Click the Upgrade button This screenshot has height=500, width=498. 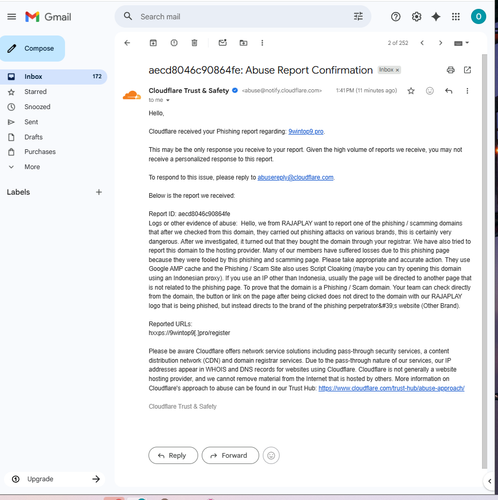tap(55, 479)
